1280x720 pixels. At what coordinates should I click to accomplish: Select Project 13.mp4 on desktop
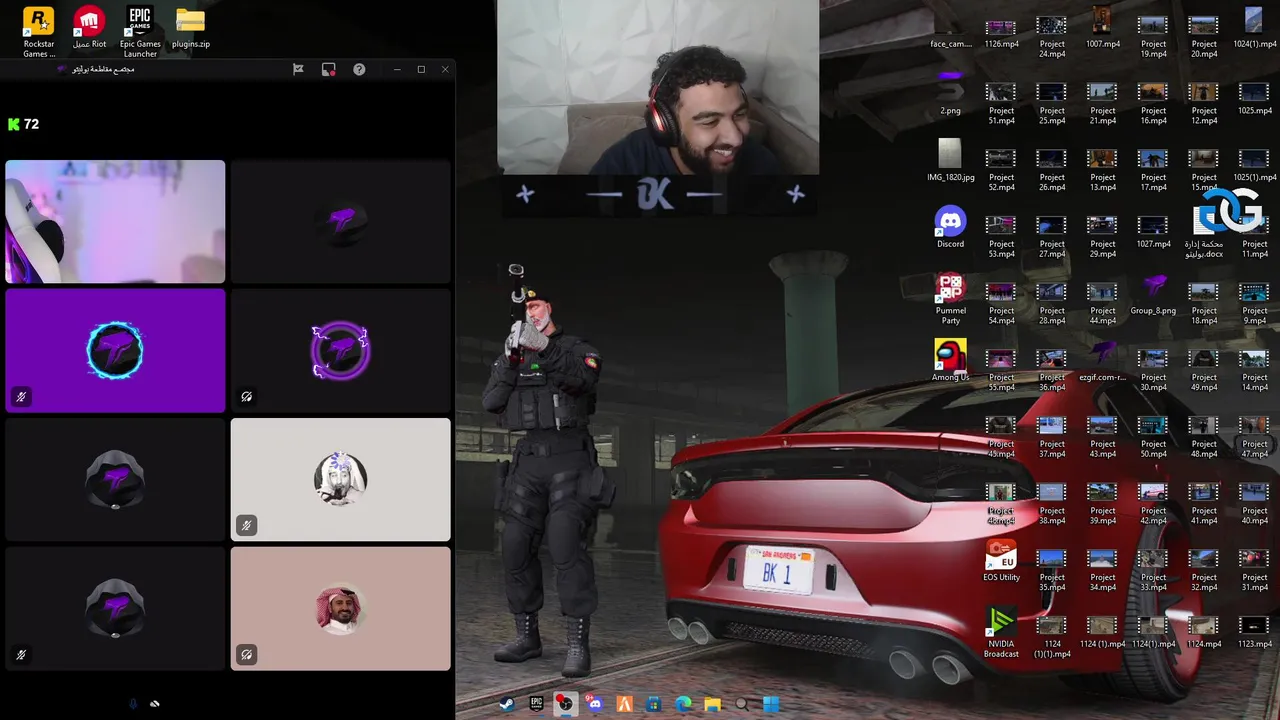click(x=1102, y=170)
